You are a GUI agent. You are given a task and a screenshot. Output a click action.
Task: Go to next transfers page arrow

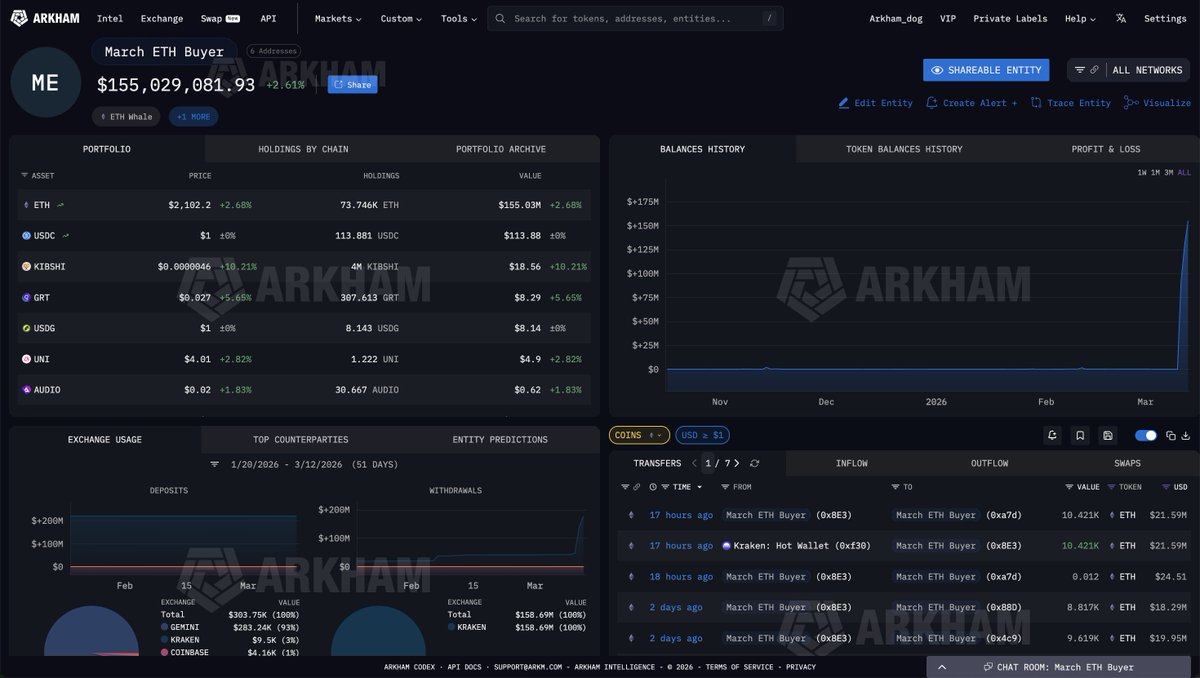coord(737,463)
